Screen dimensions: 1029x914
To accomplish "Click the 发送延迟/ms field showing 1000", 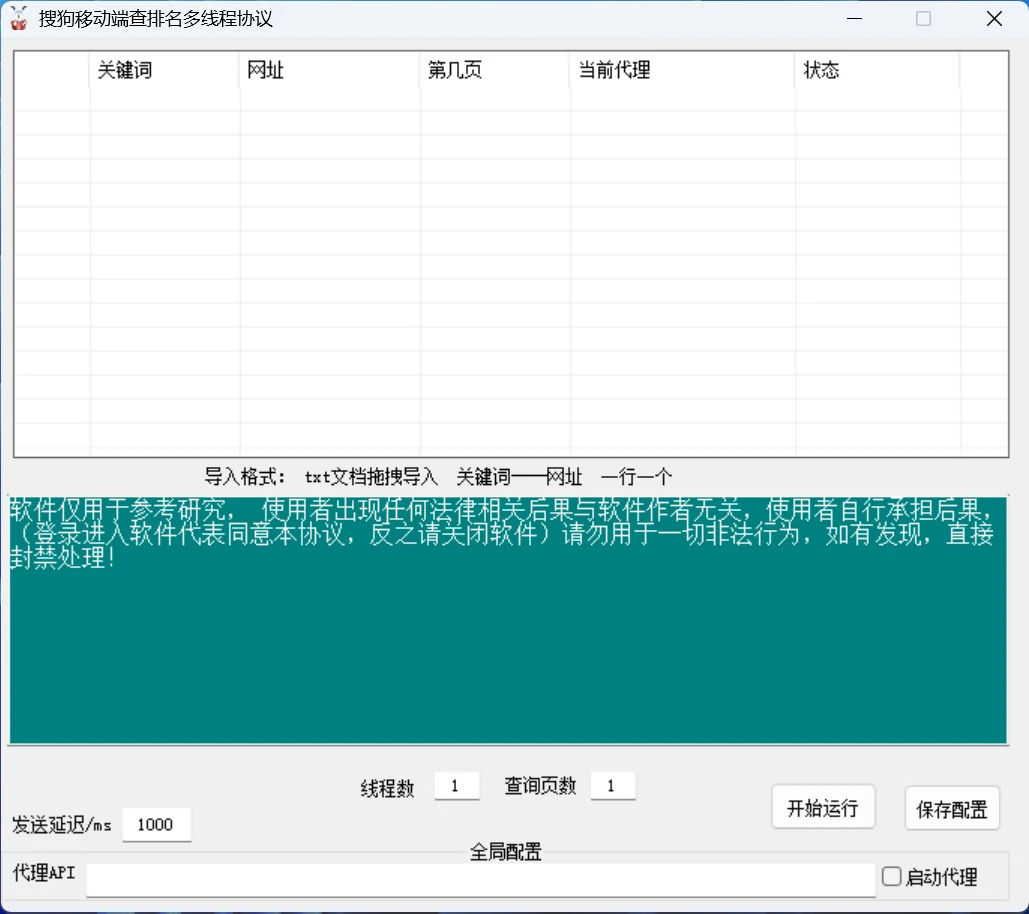I will click(x=157, y=824).
